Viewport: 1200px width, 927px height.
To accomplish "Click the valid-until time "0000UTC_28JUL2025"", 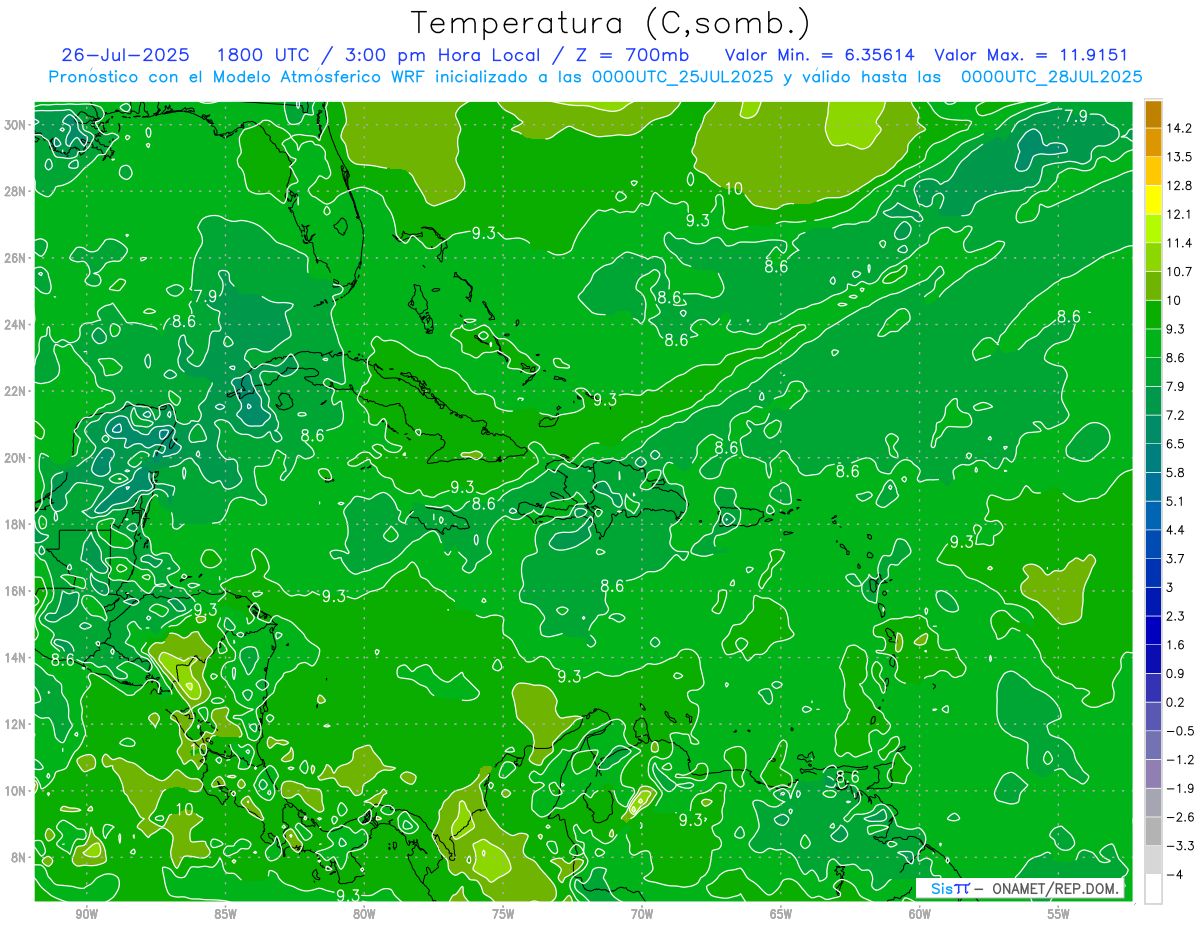I will point(1051,76).
